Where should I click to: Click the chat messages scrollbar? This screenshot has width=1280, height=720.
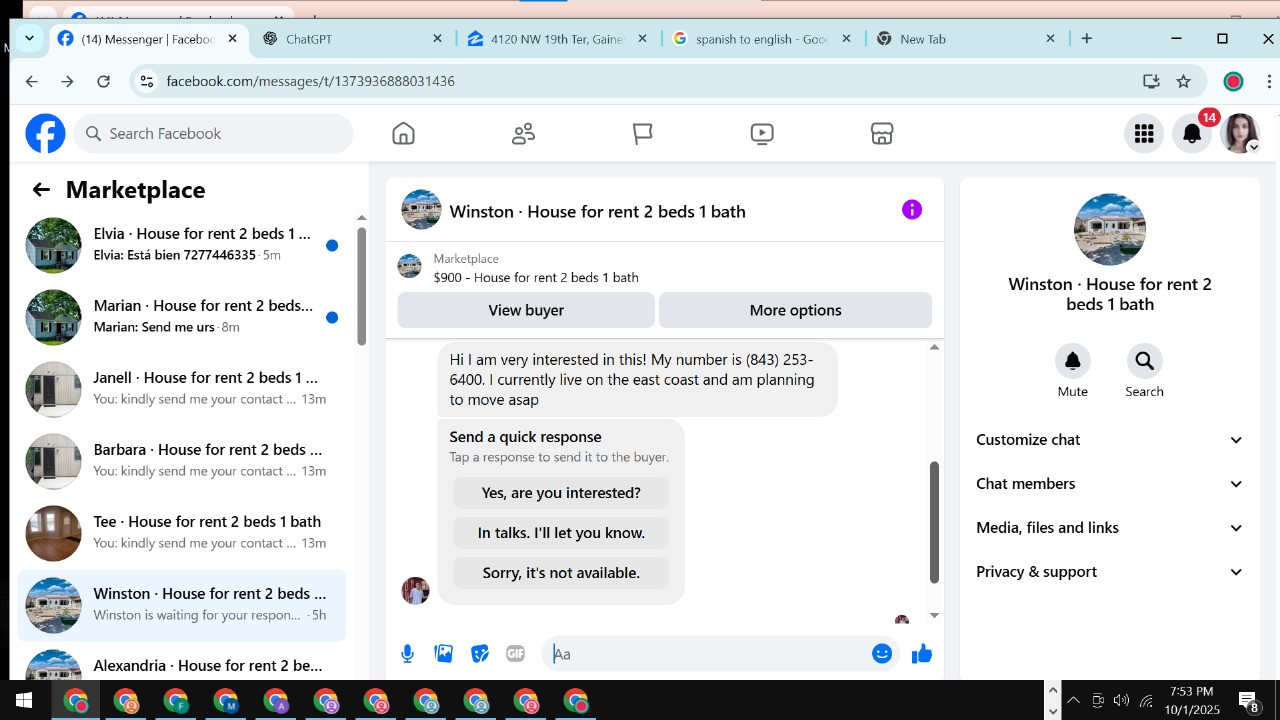click(934, 521)
